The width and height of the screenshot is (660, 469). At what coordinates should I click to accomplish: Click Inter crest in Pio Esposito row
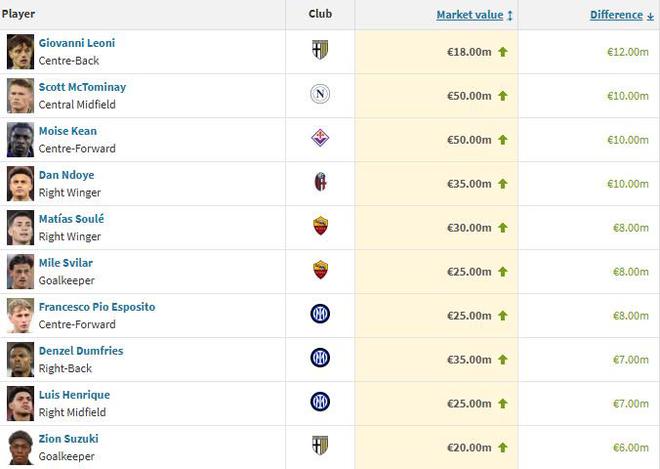pos(320,314)
